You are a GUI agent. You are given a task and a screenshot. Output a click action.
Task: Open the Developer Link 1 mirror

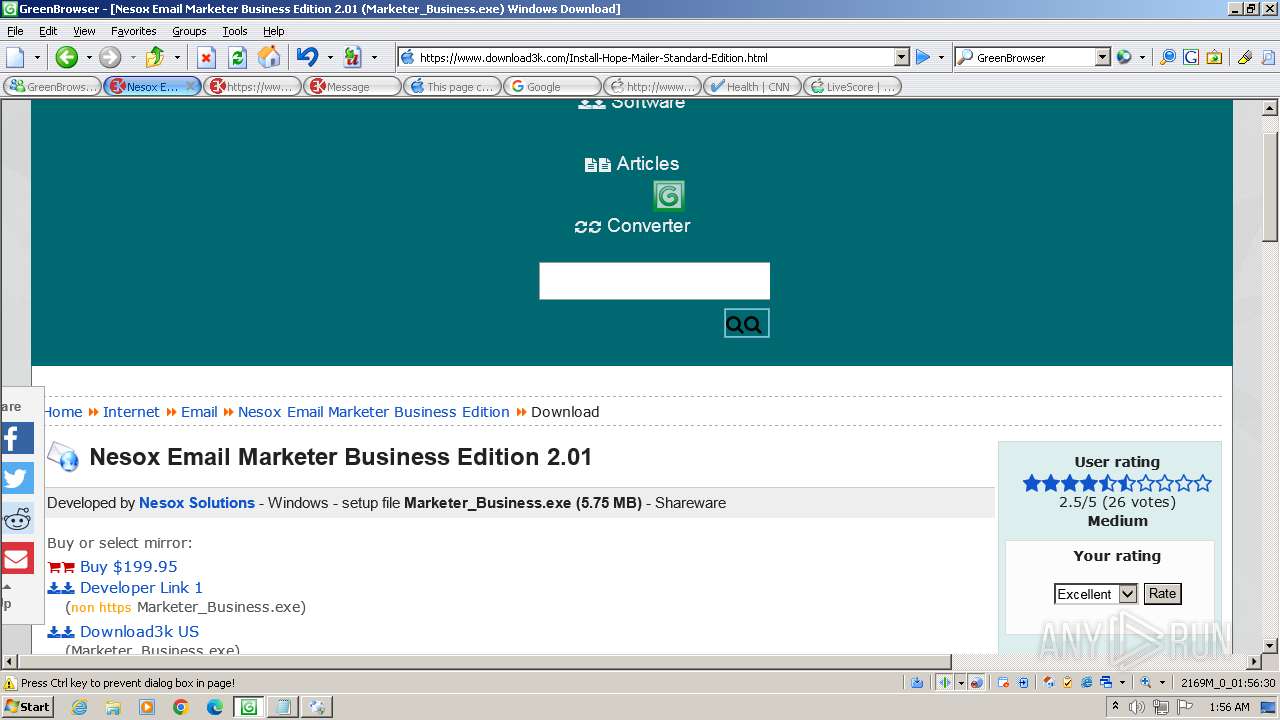[141, 587]
